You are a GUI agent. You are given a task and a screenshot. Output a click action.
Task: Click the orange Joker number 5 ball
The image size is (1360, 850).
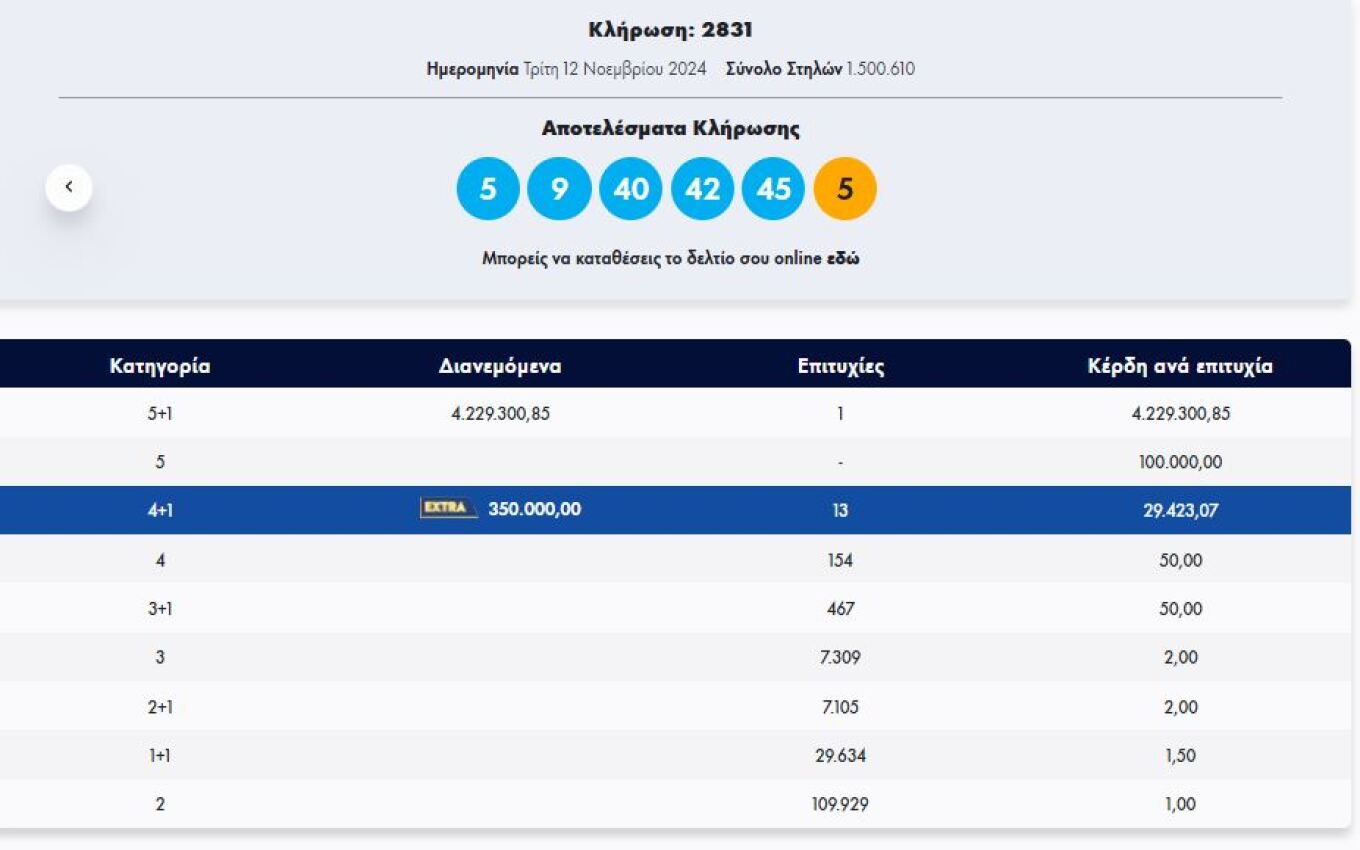(845, 188)
